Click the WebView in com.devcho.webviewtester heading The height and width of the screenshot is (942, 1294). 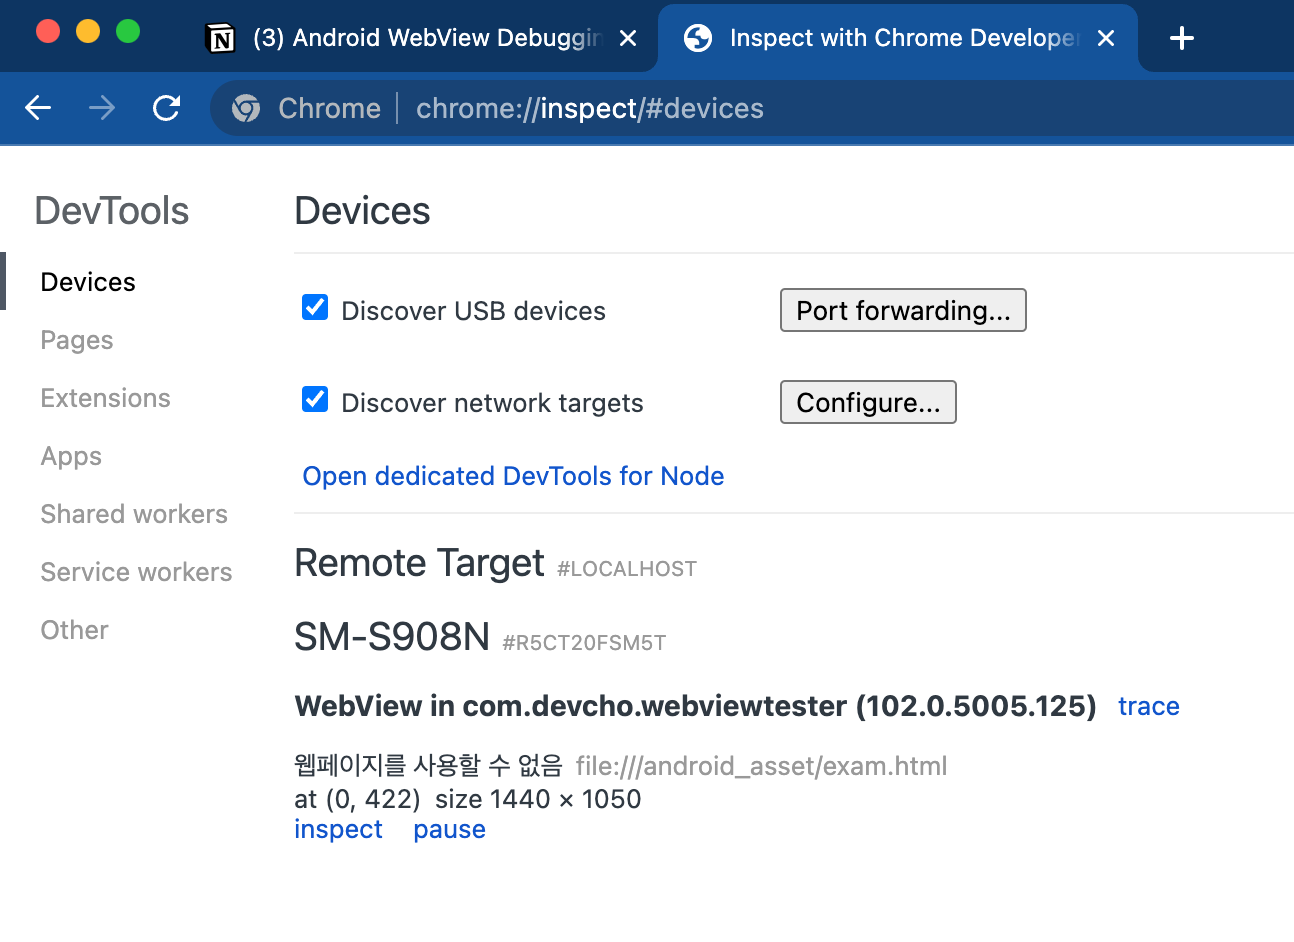[x=695, y=706]
